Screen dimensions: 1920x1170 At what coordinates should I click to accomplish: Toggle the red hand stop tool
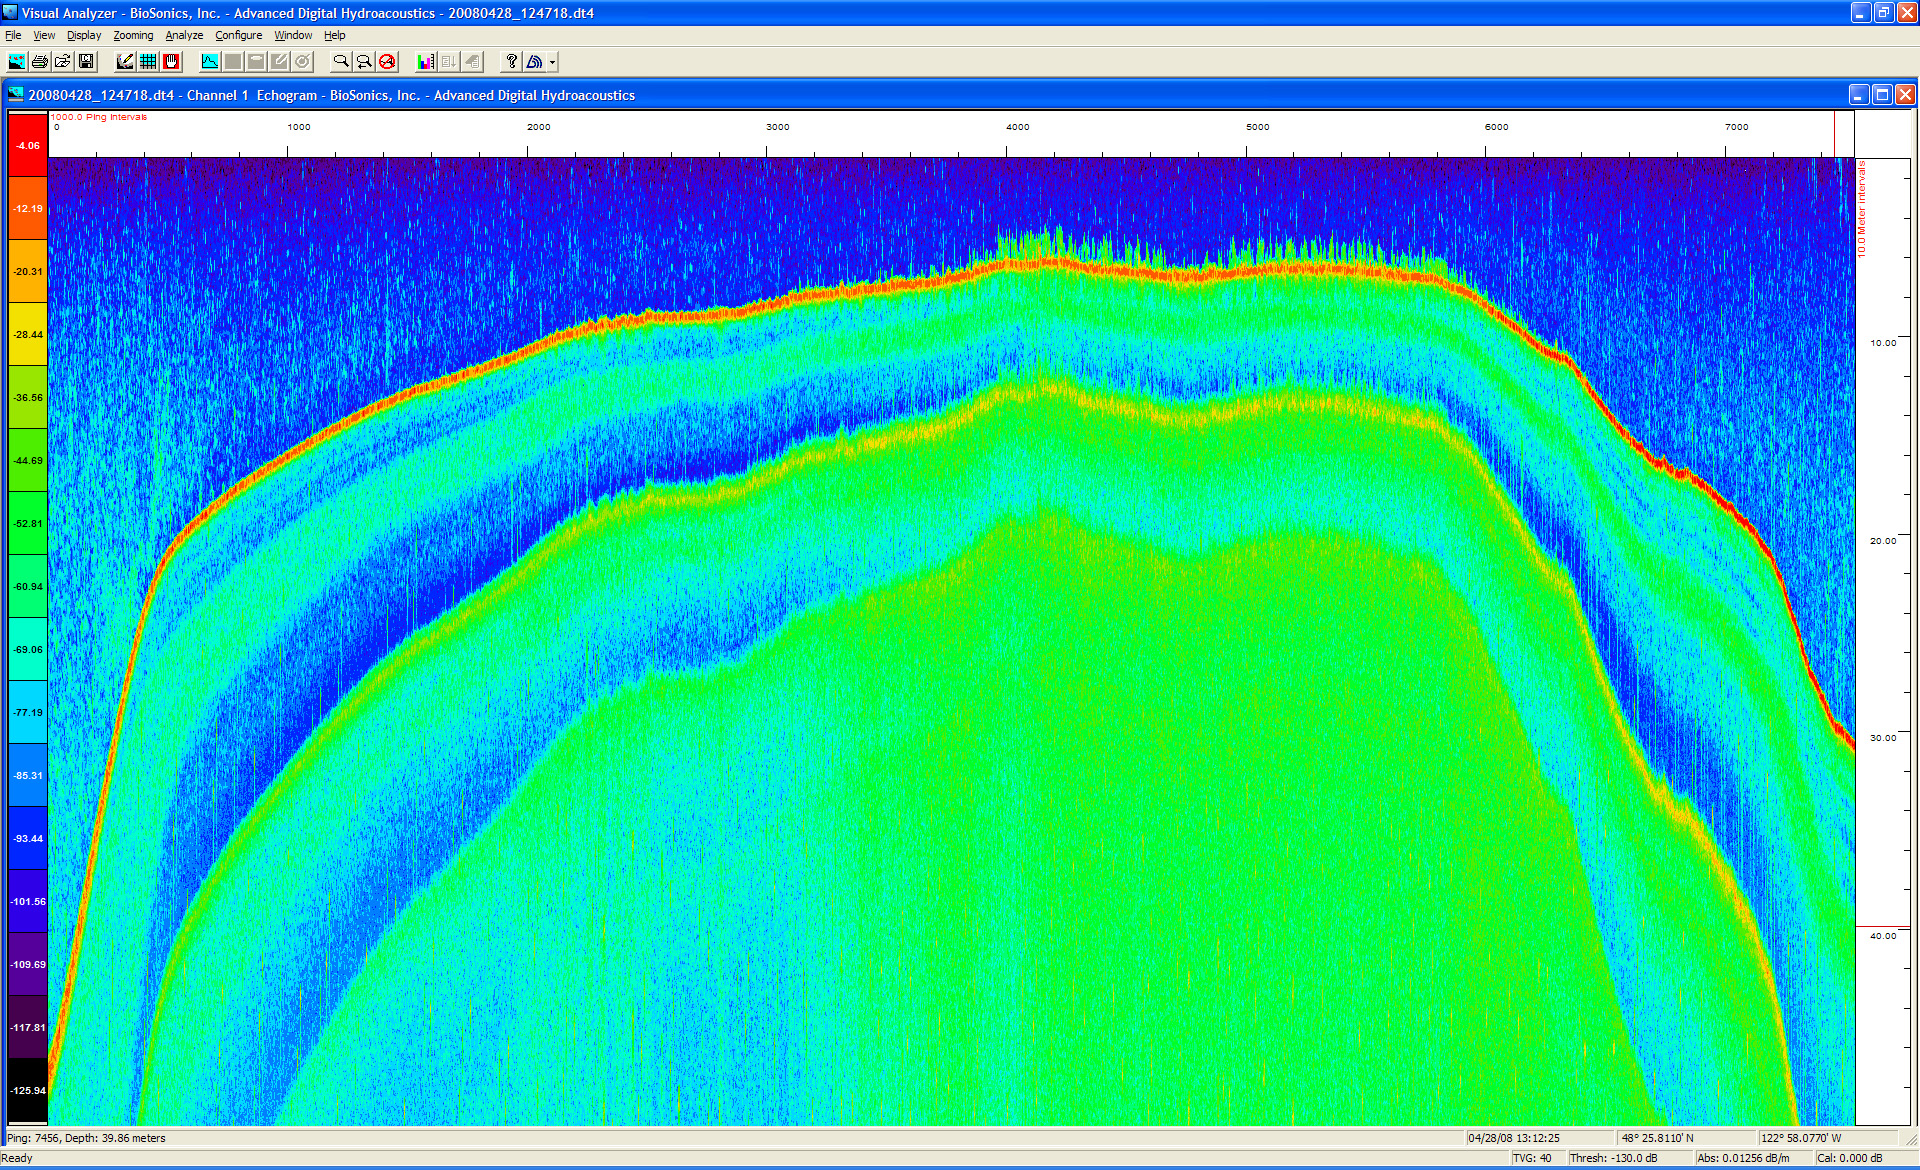172,62
